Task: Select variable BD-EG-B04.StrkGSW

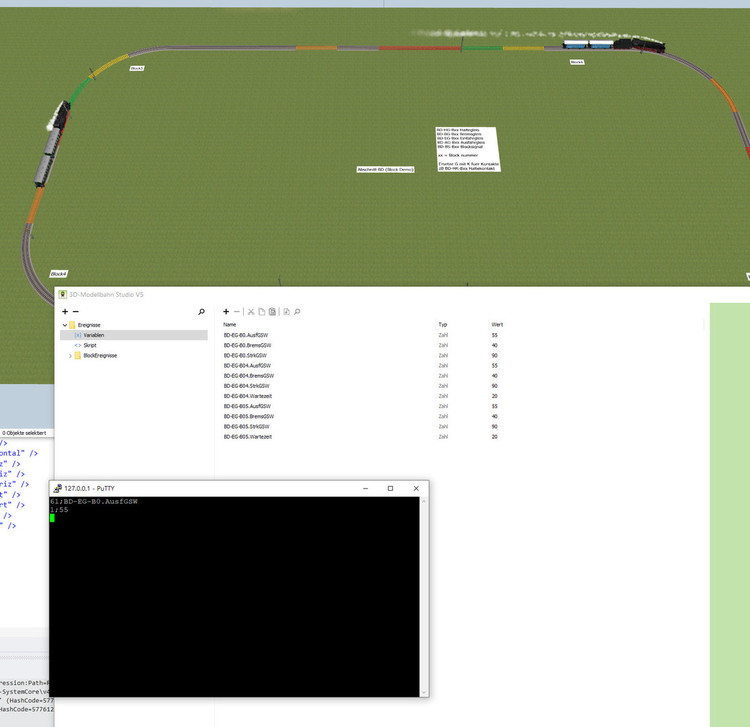Action: 246,386
